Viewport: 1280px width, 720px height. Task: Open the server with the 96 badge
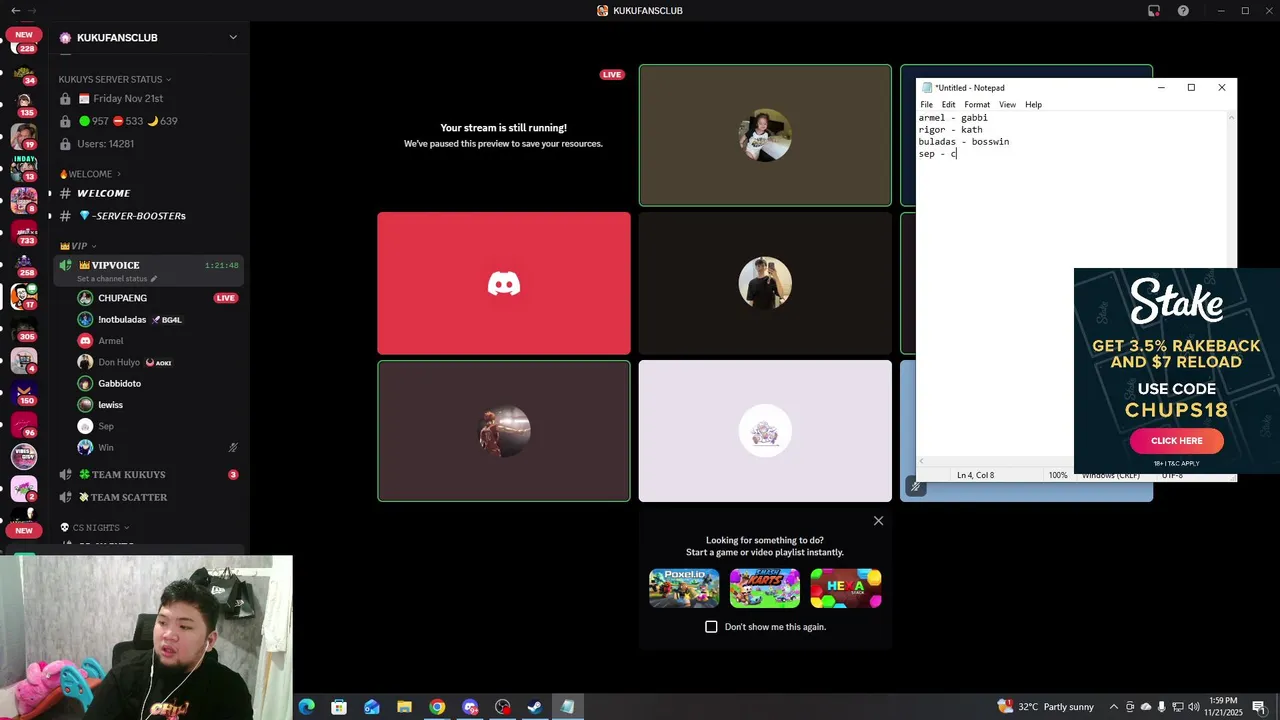[24, 425]
